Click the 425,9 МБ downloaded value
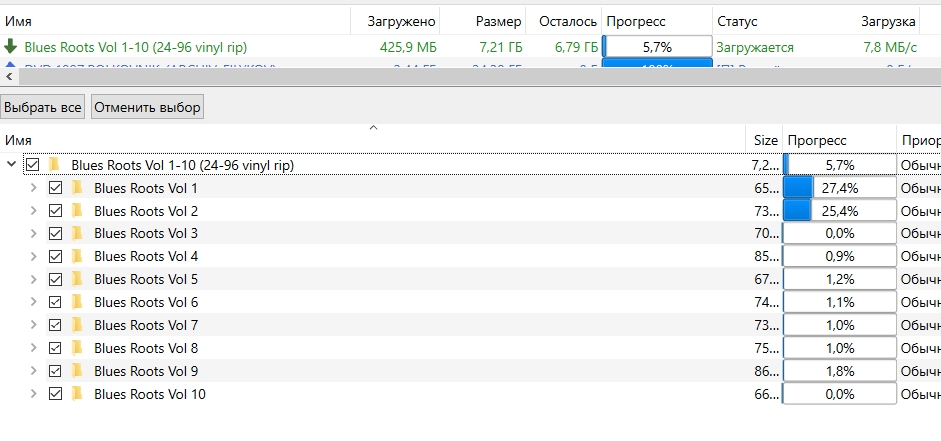941x441 pixels. 408,47
